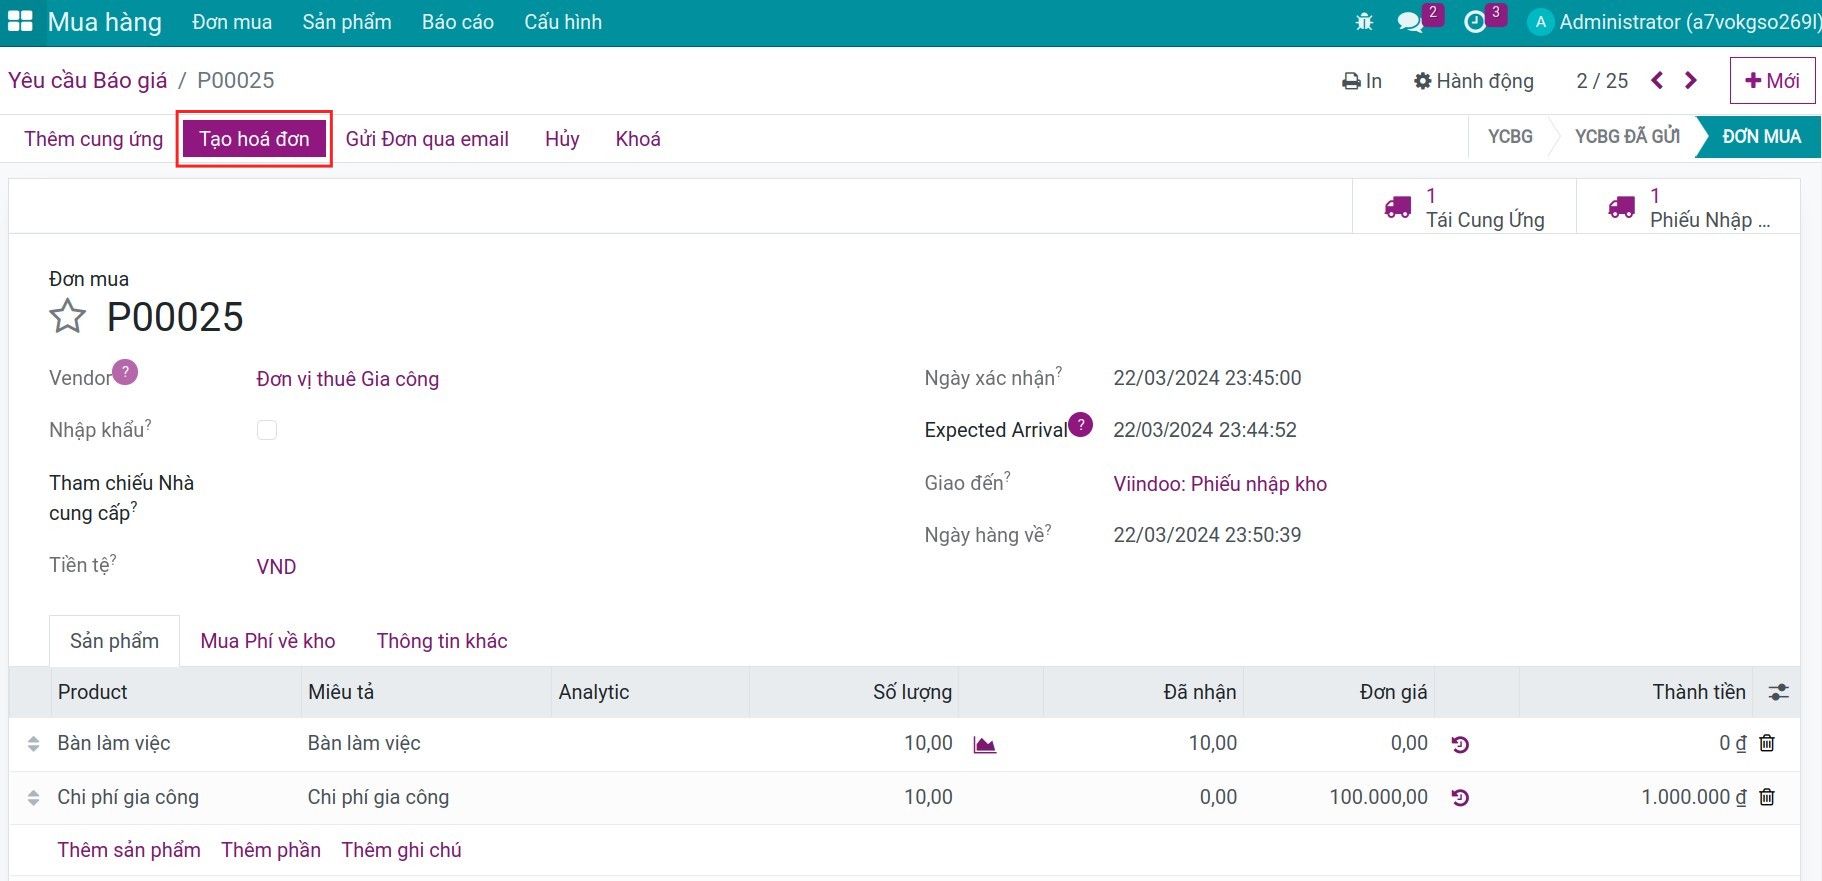Open the conversations chat icon
The image size is (1822, 881).
(1410, 22)
